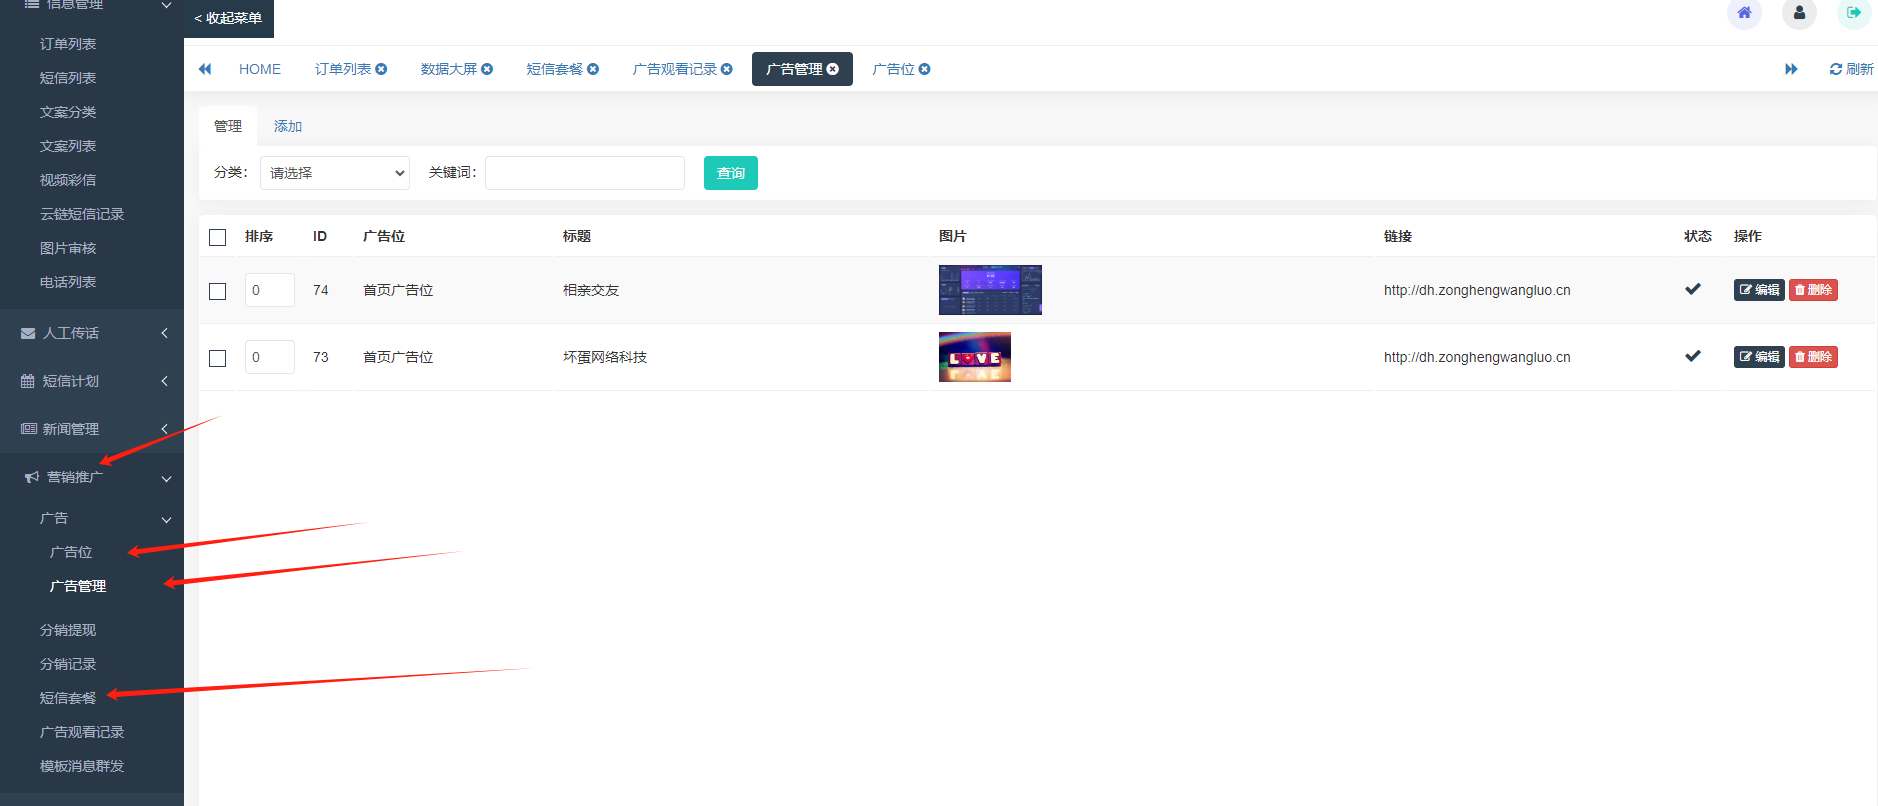Screen dimensions: 1878x806
Task: Edit the 相亲交友 ad row
Action: click(1759, 290)
